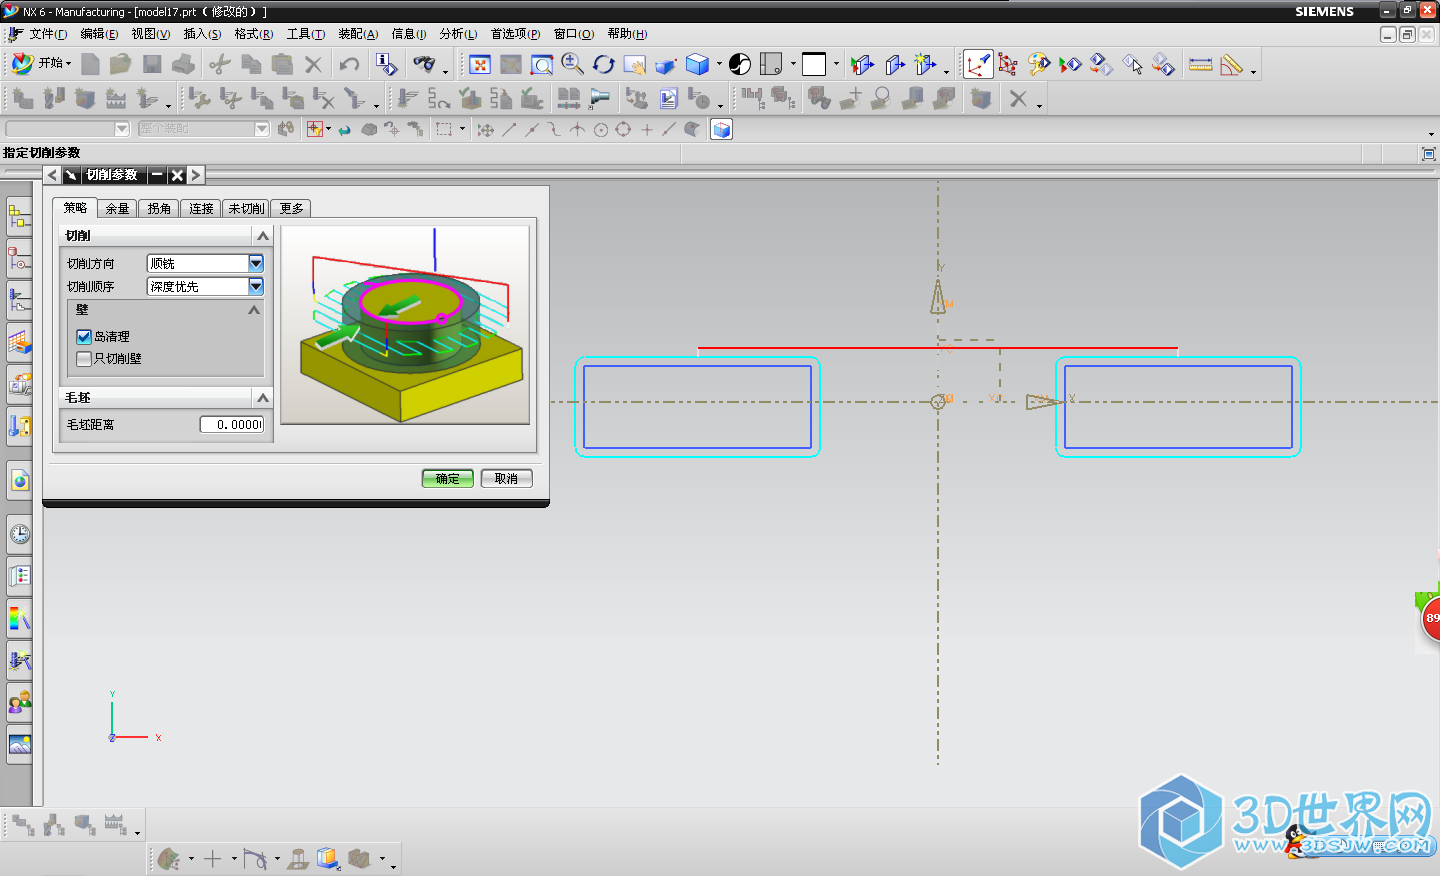Switch to the 拐角 tab
This screenshot has height=876, width=1440.
tap(159, 209)
